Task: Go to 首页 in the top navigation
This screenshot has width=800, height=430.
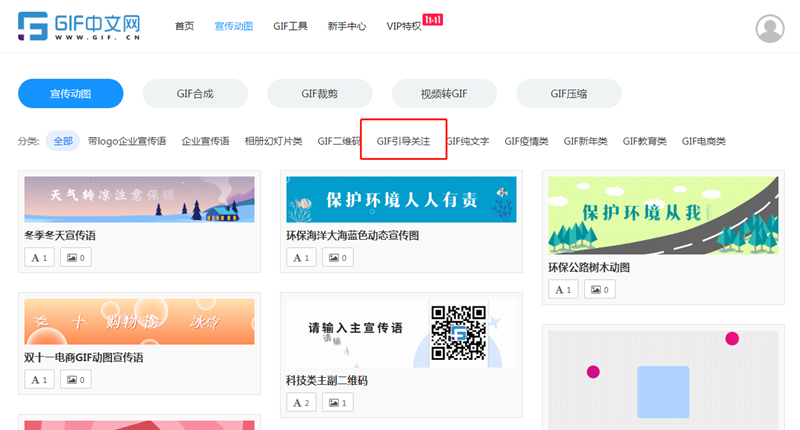Action: (185, 26)
